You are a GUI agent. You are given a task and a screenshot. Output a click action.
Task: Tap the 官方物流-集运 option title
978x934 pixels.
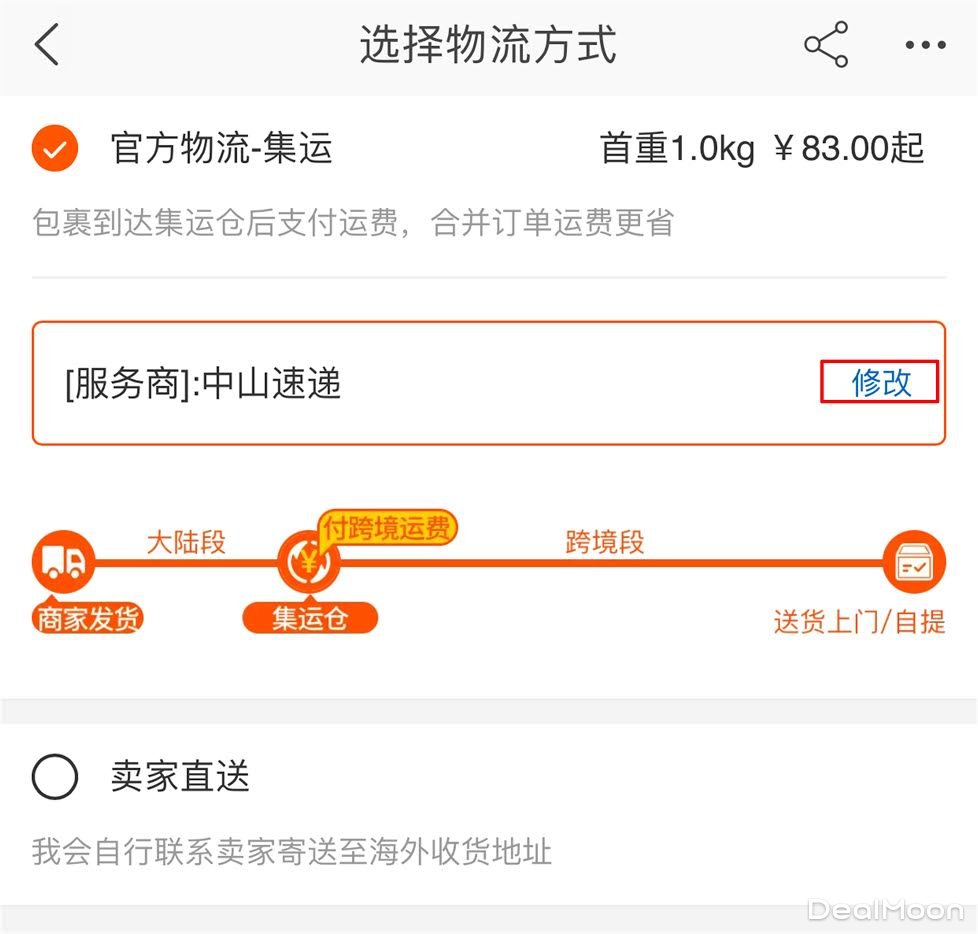pyautogui.click(x=221, y=150)
